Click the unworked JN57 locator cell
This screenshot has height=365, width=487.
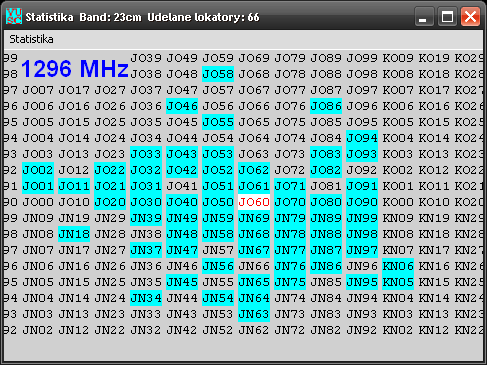(x=218, y=250)
